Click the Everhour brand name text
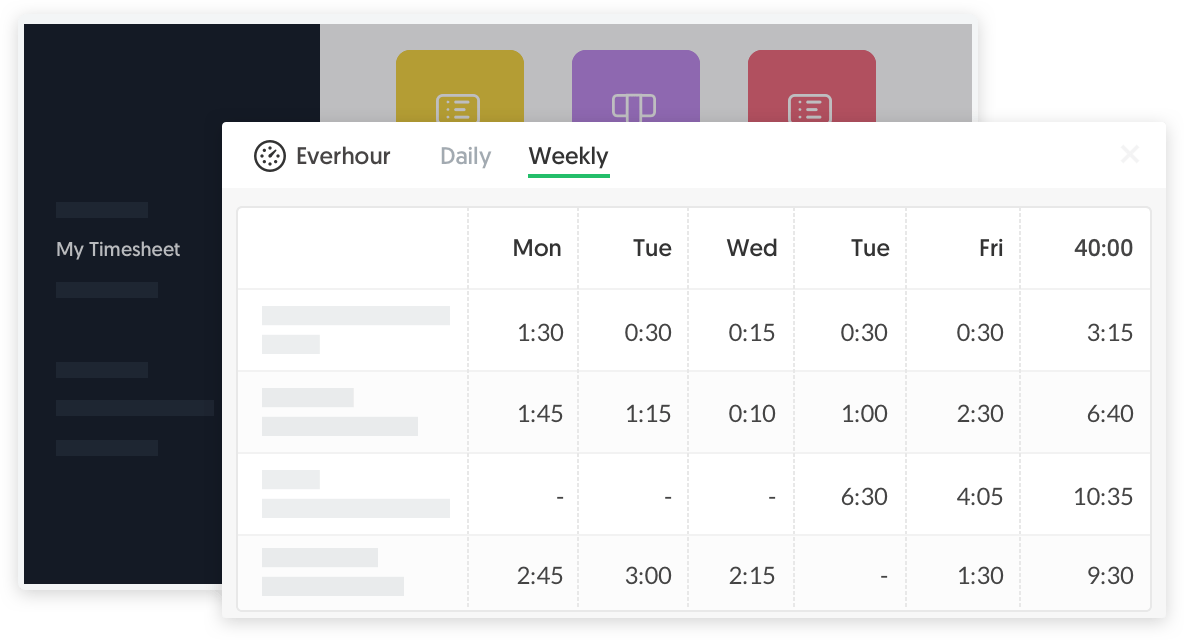 point(345,156)
